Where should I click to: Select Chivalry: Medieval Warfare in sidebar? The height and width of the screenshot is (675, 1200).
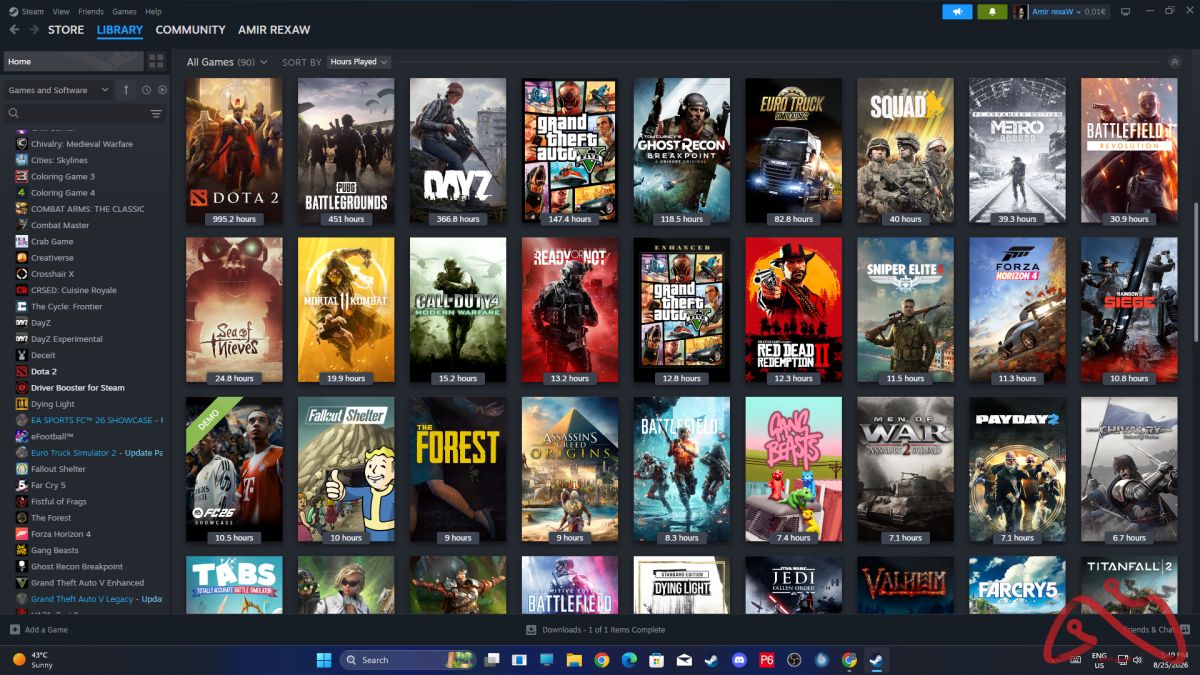click(x=82, y=144)
